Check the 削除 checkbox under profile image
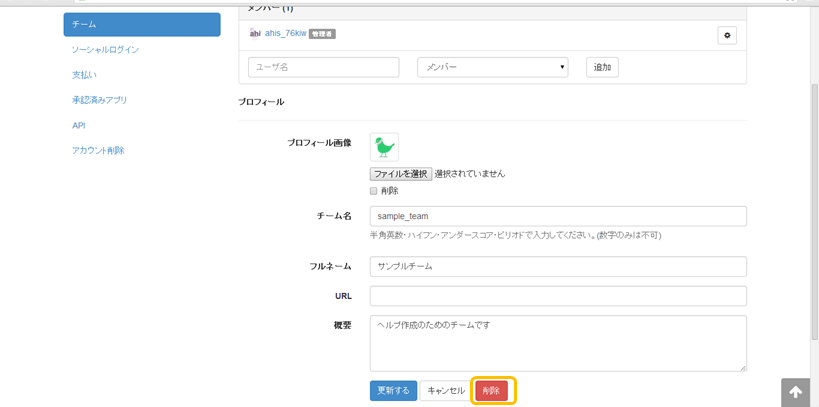 (374, 190)
